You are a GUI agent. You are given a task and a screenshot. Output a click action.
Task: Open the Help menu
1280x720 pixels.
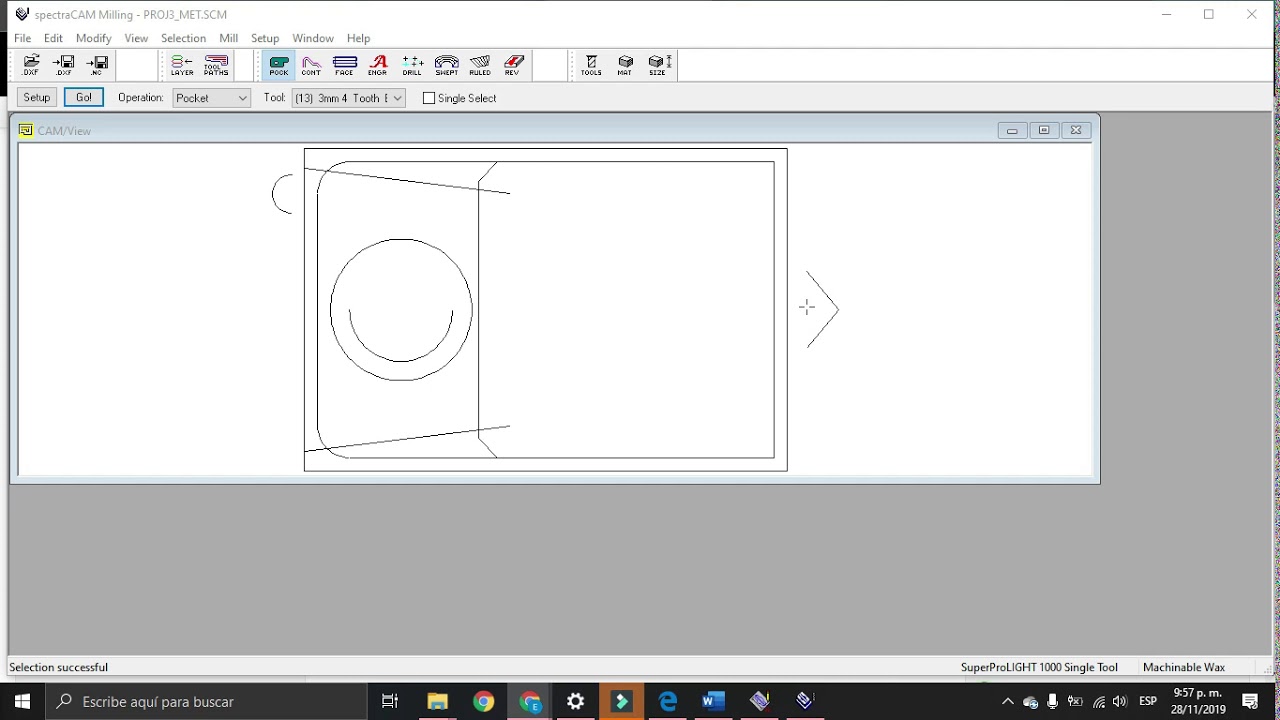(358, 38)
